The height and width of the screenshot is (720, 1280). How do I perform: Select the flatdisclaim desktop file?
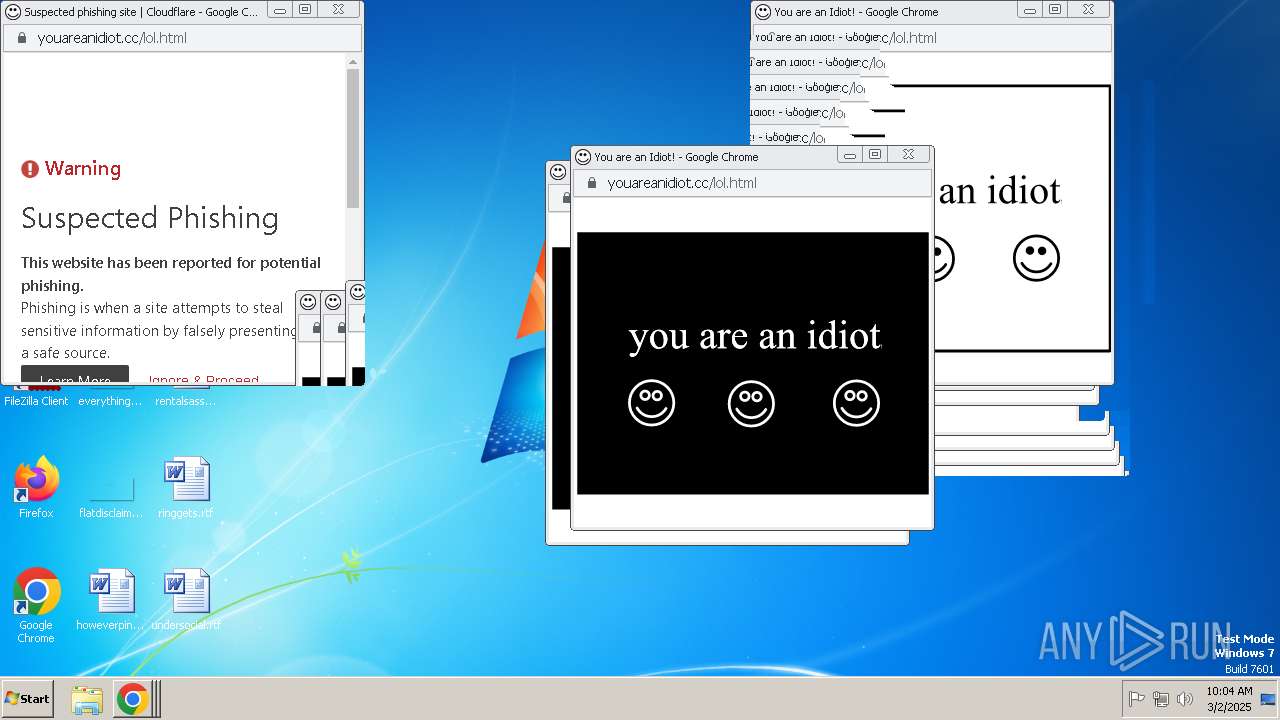tap(111, 490)
